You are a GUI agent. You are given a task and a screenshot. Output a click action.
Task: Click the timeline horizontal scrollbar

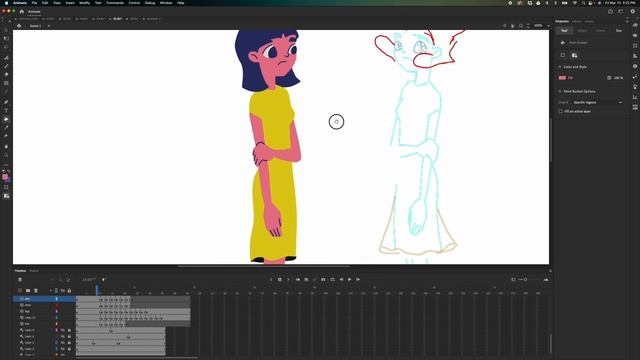coord(137,358)
